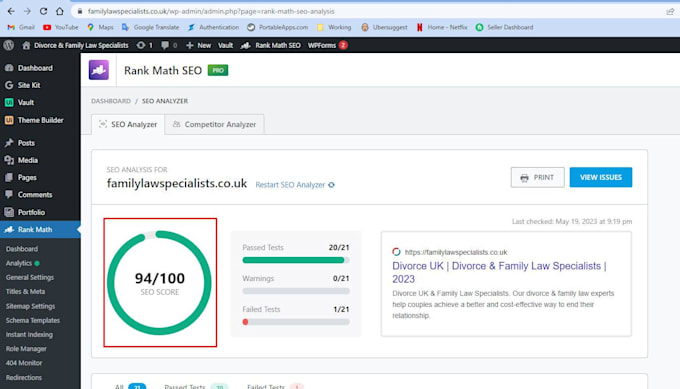Open the Home - Netflix bookmark
680x389 pixels.
[441, 27]
